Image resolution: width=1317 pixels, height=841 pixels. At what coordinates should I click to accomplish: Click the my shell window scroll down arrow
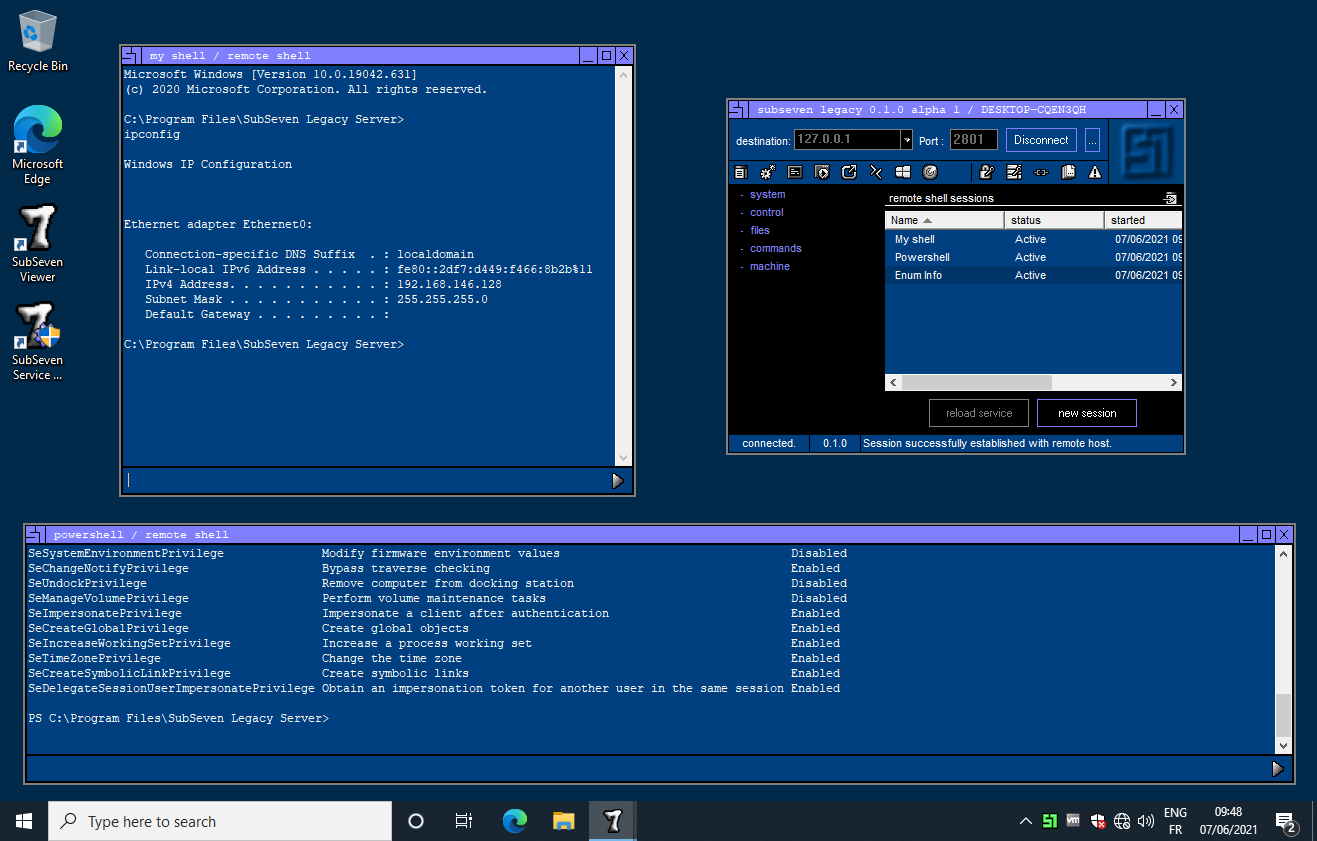click(x=624, y=457)
